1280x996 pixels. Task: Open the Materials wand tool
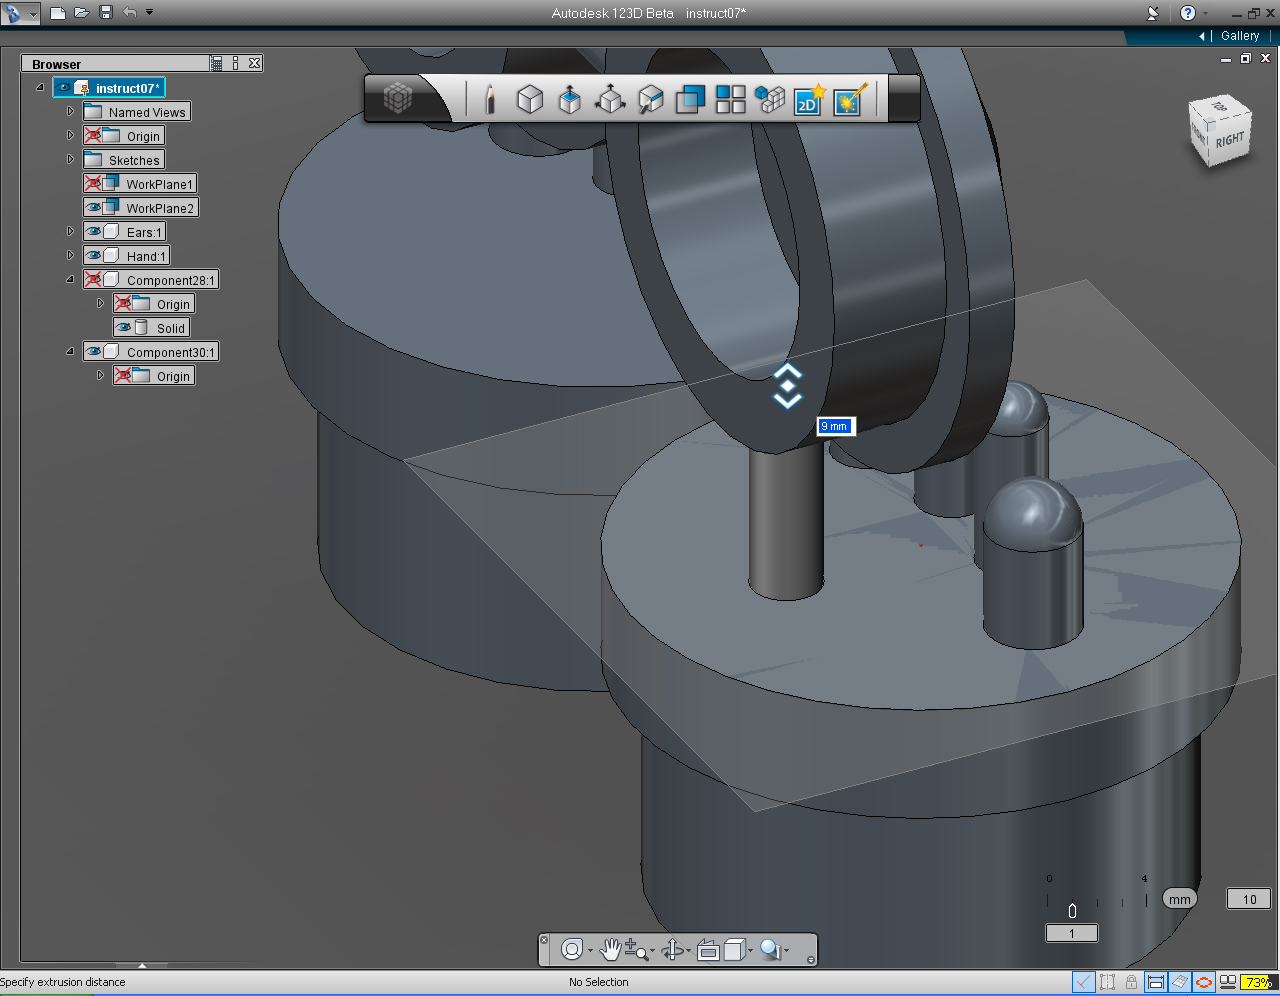(x=850, y=99)
